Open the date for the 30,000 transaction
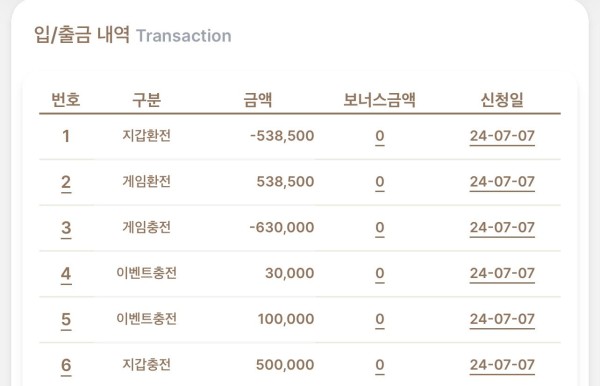600x386 pixels. point(502,274)
